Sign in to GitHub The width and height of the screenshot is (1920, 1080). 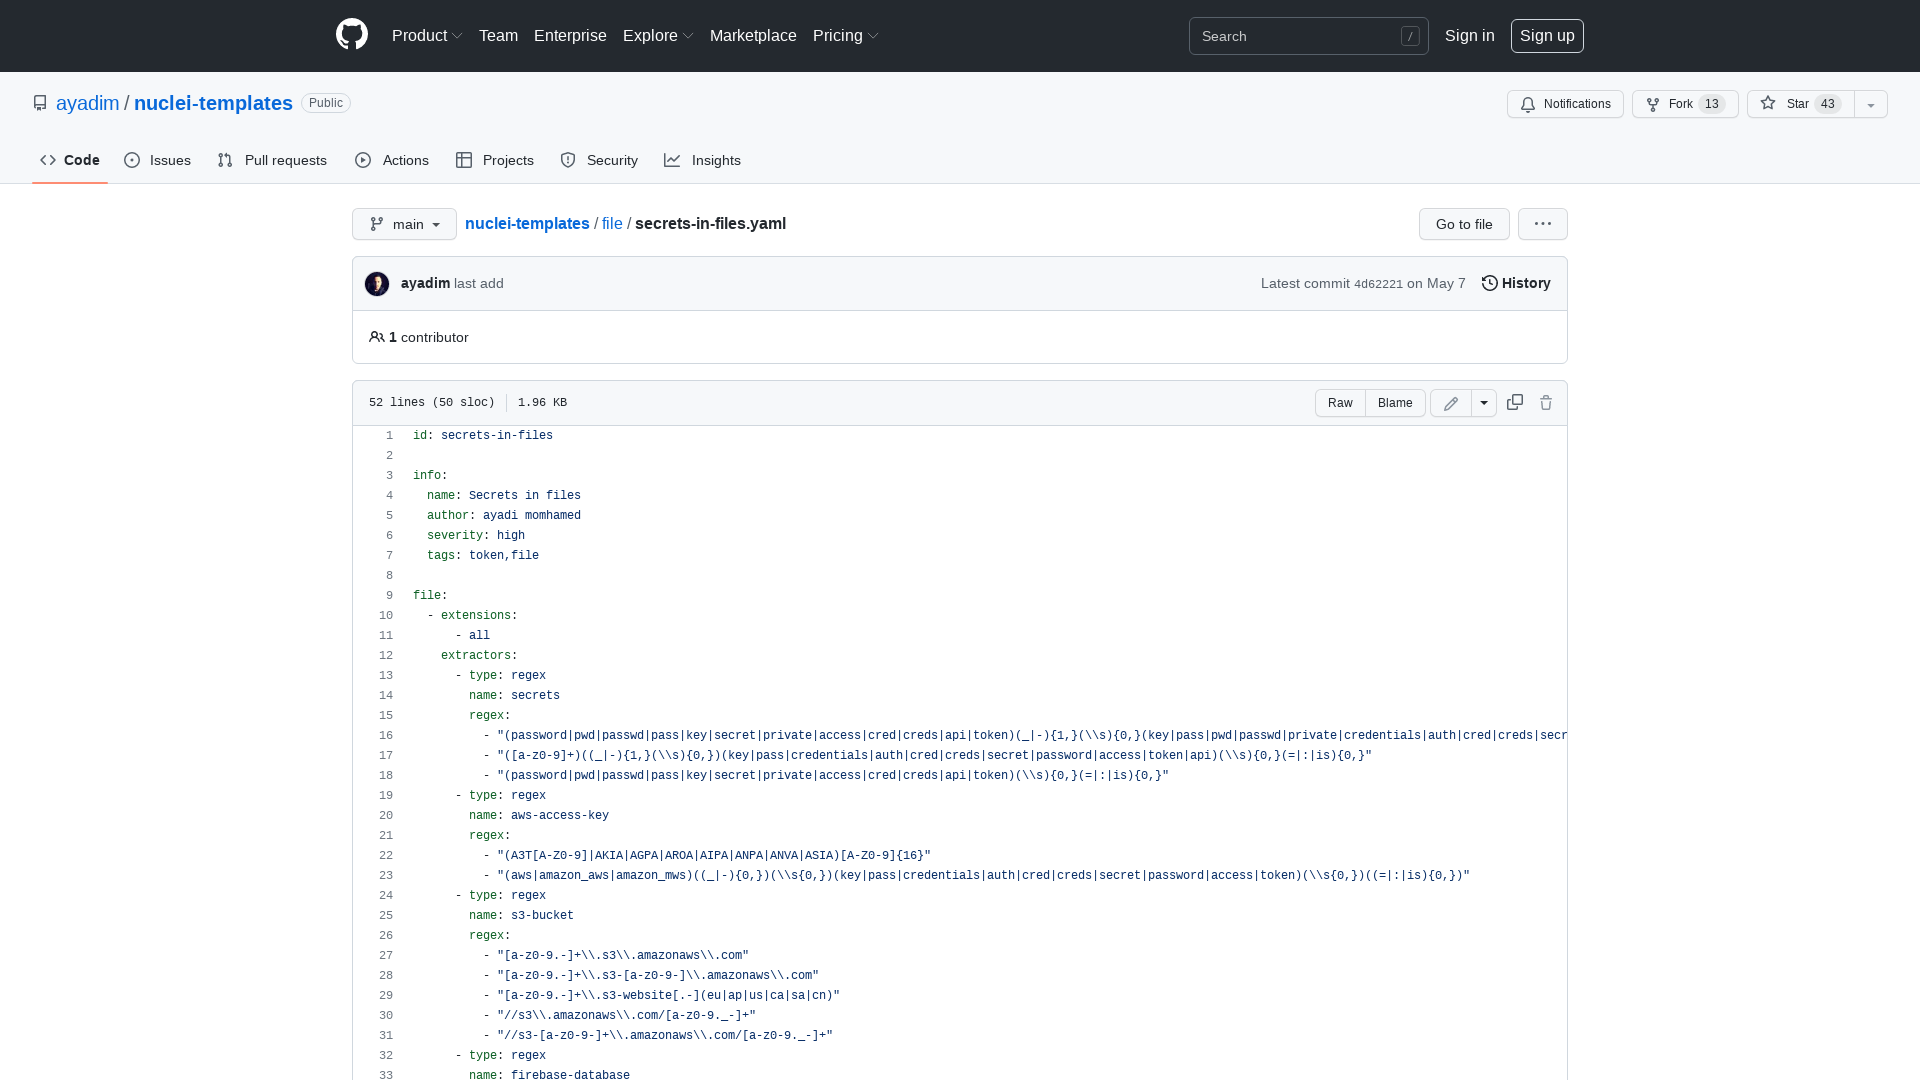pos(1469,35)
